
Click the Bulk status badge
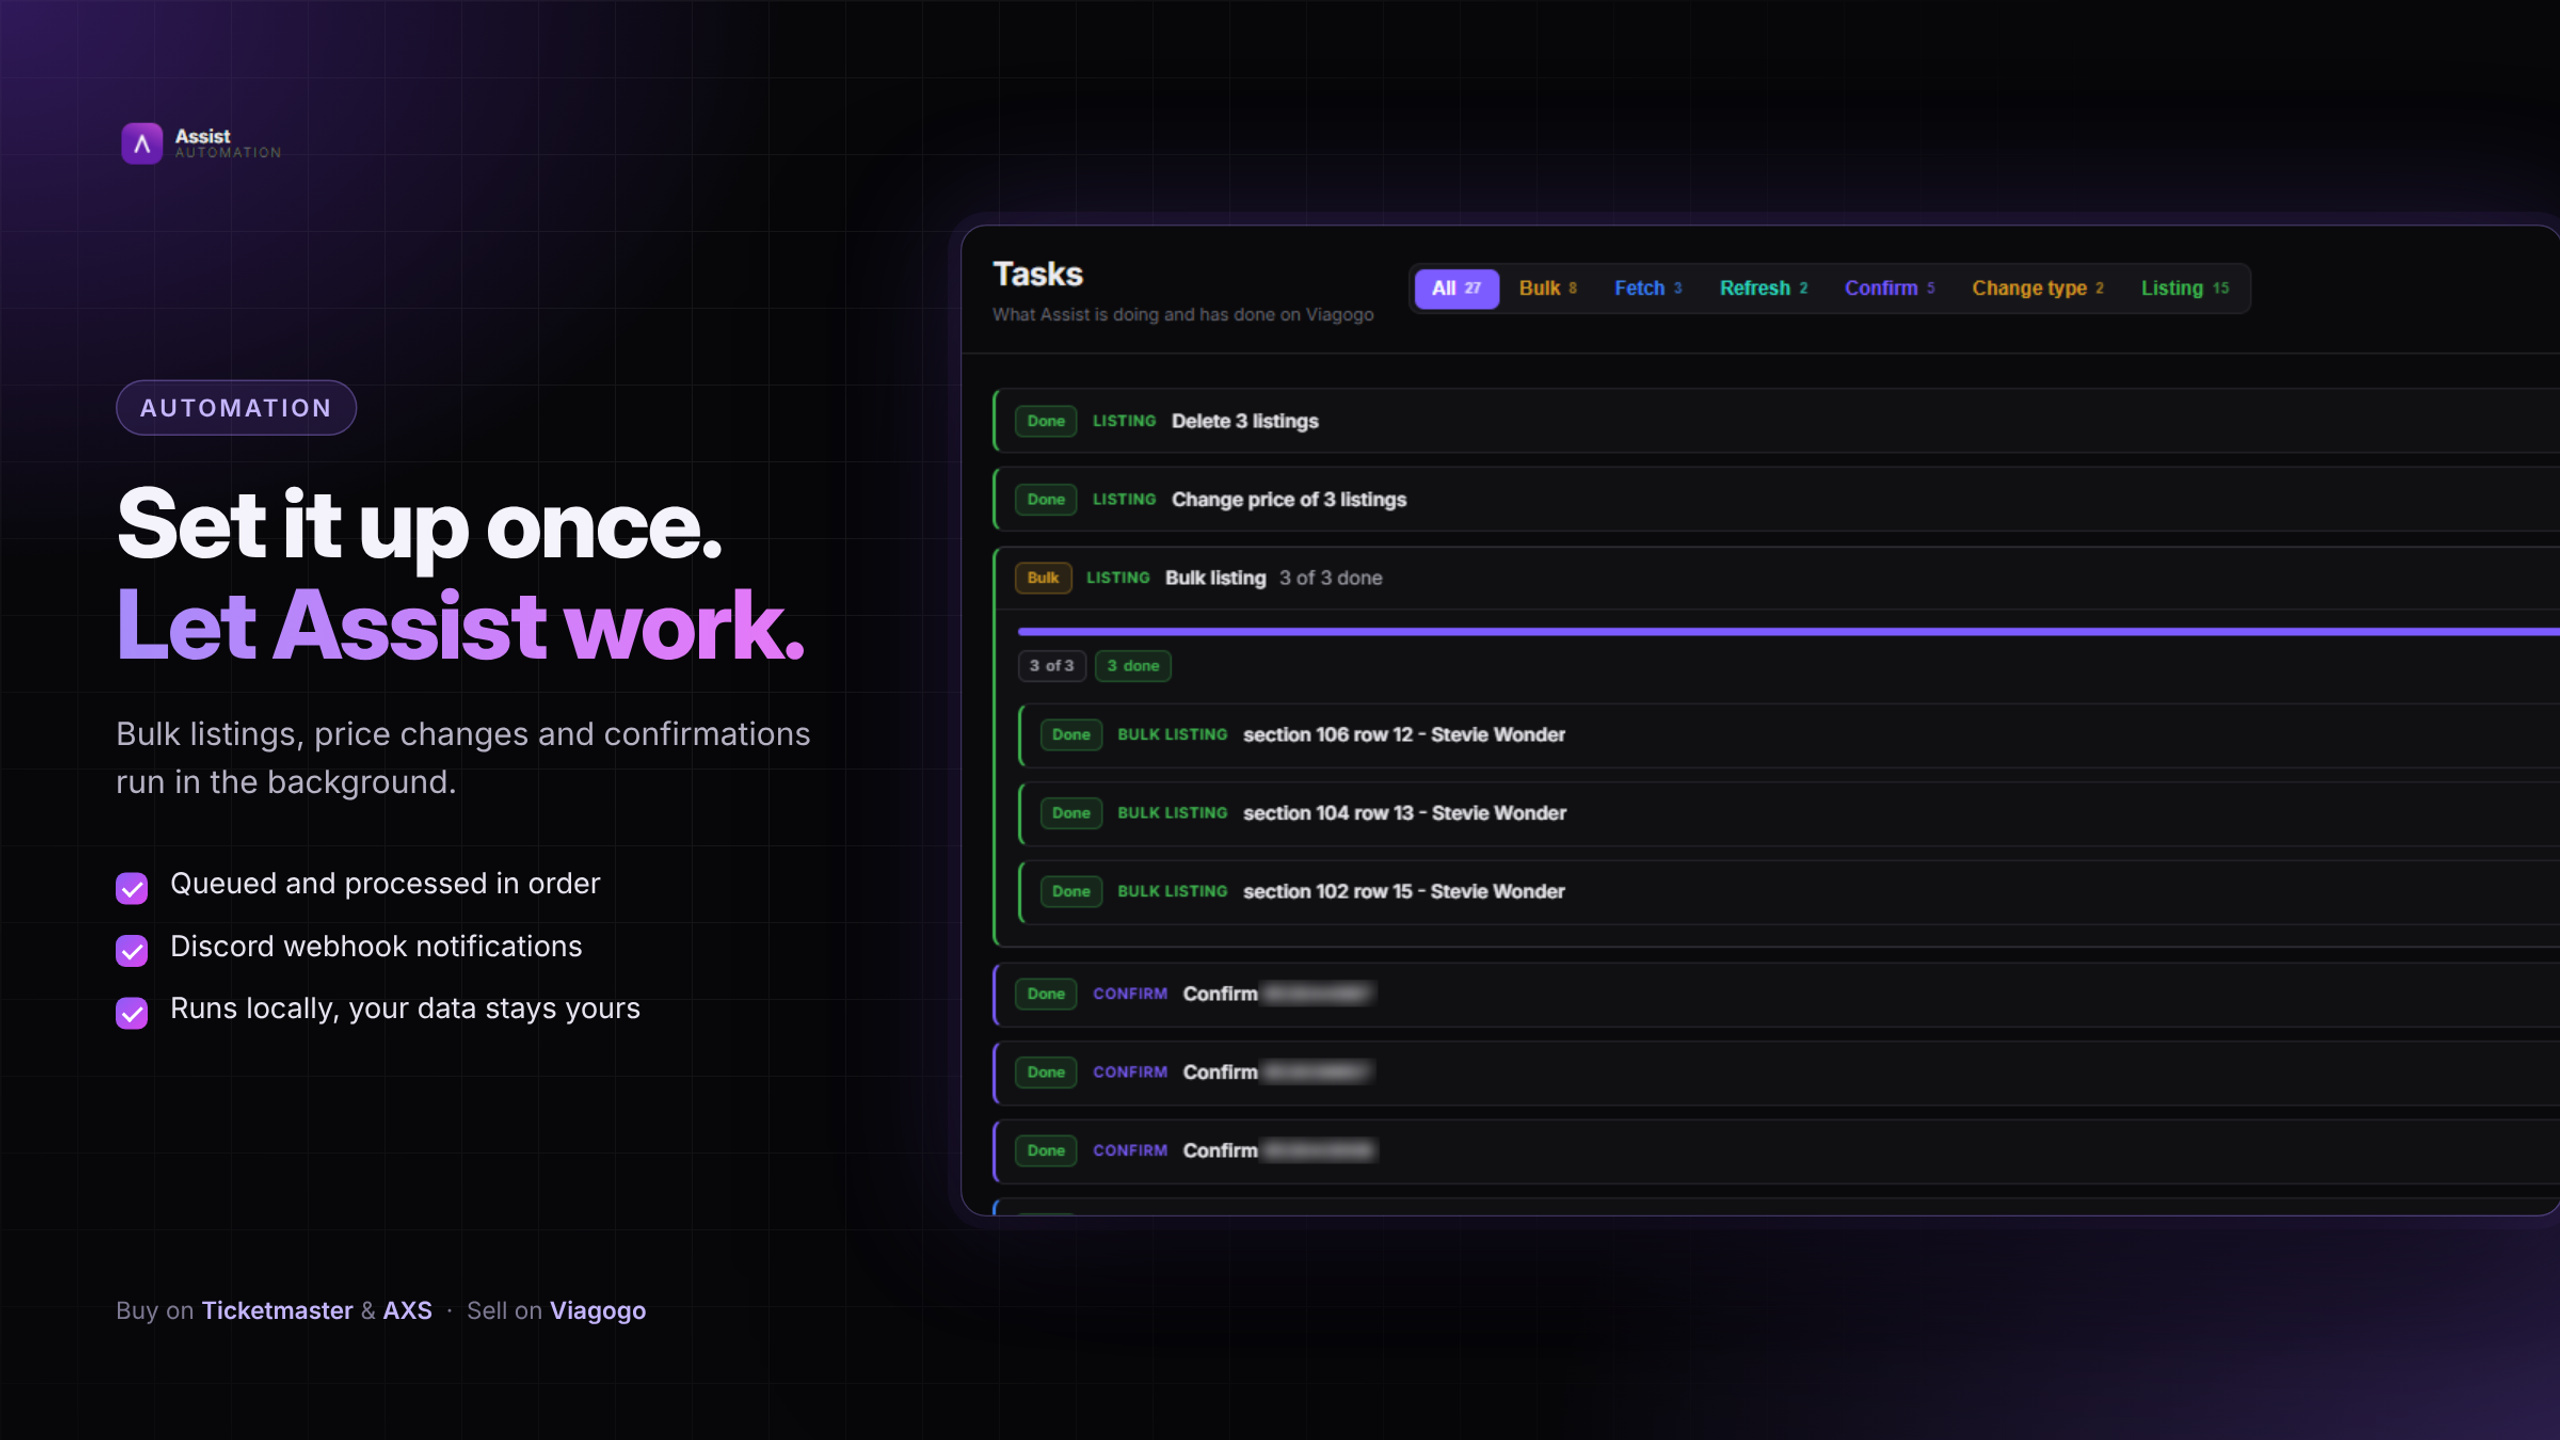1043,578
